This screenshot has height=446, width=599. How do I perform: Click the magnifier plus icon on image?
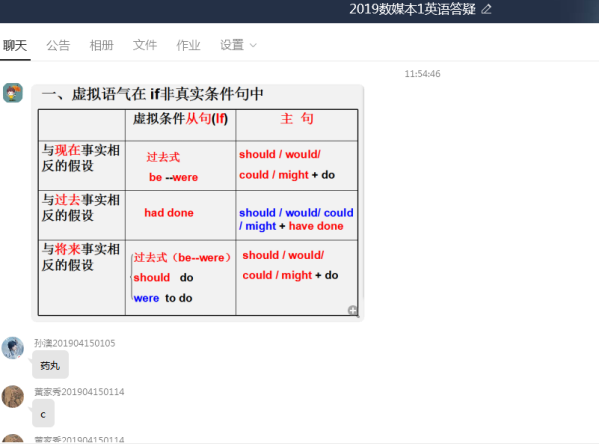[x=353, y=310]
